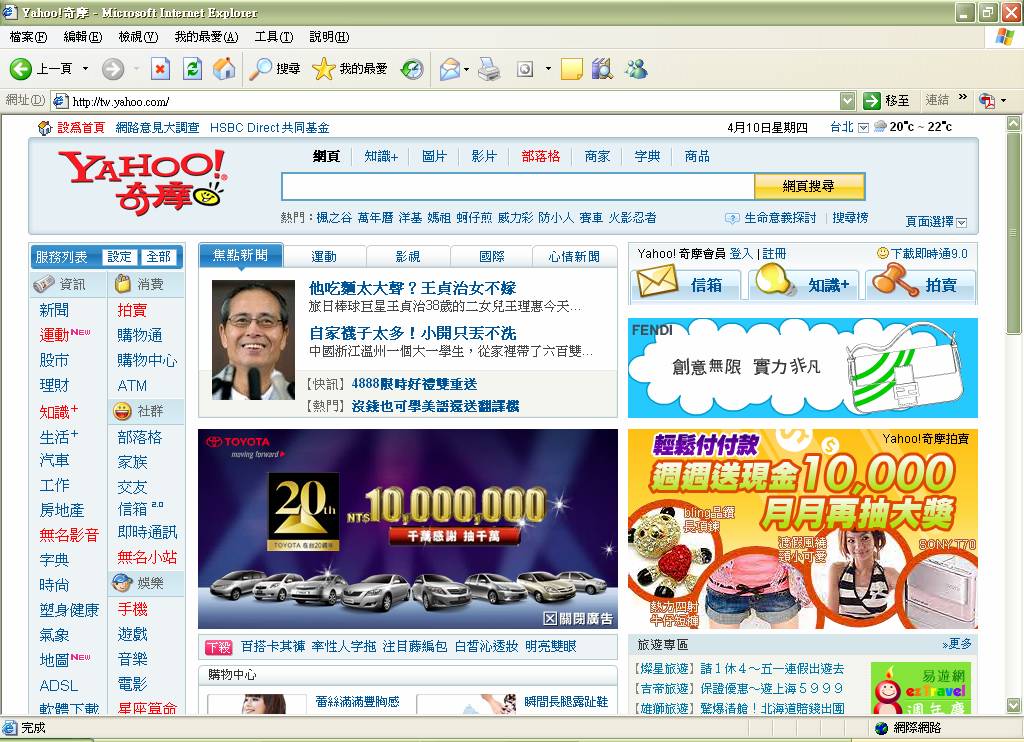The width and height of the screenshot is (1024, 742).
Task: Click the weather cloud icon near temperature
Action: 880,127
